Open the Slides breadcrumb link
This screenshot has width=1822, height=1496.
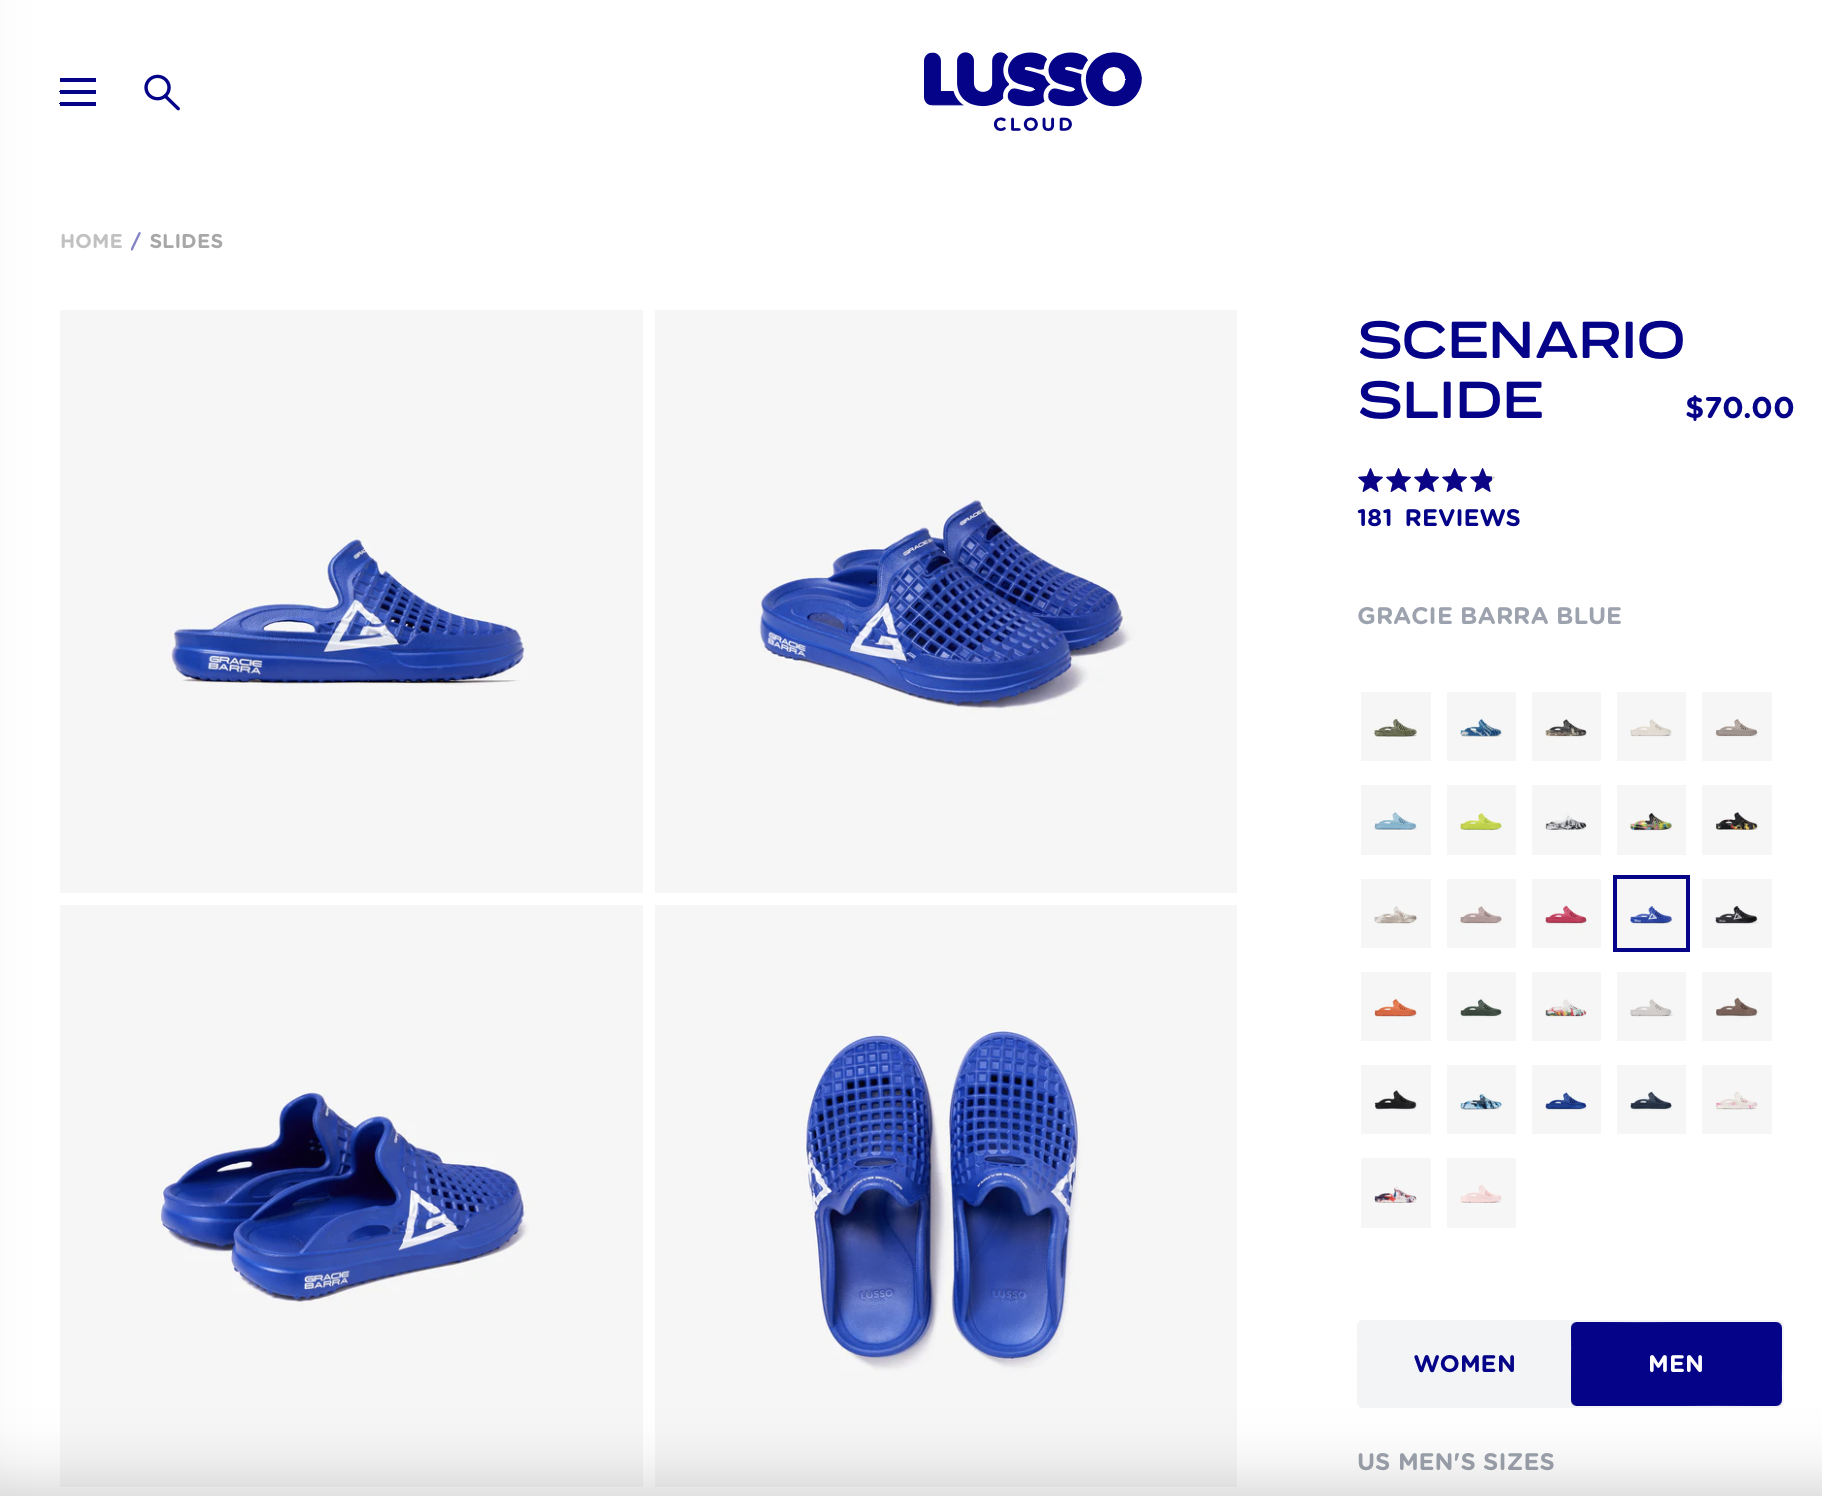tap(186, 241)
